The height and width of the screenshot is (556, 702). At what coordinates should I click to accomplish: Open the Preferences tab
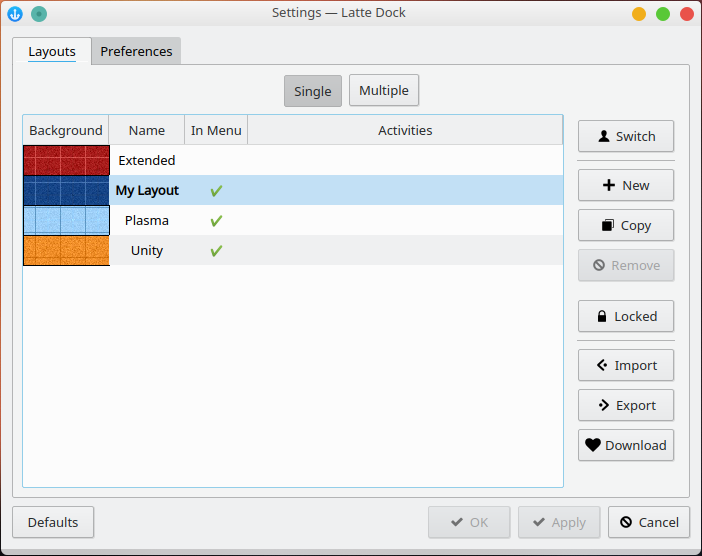coord(136,51)
